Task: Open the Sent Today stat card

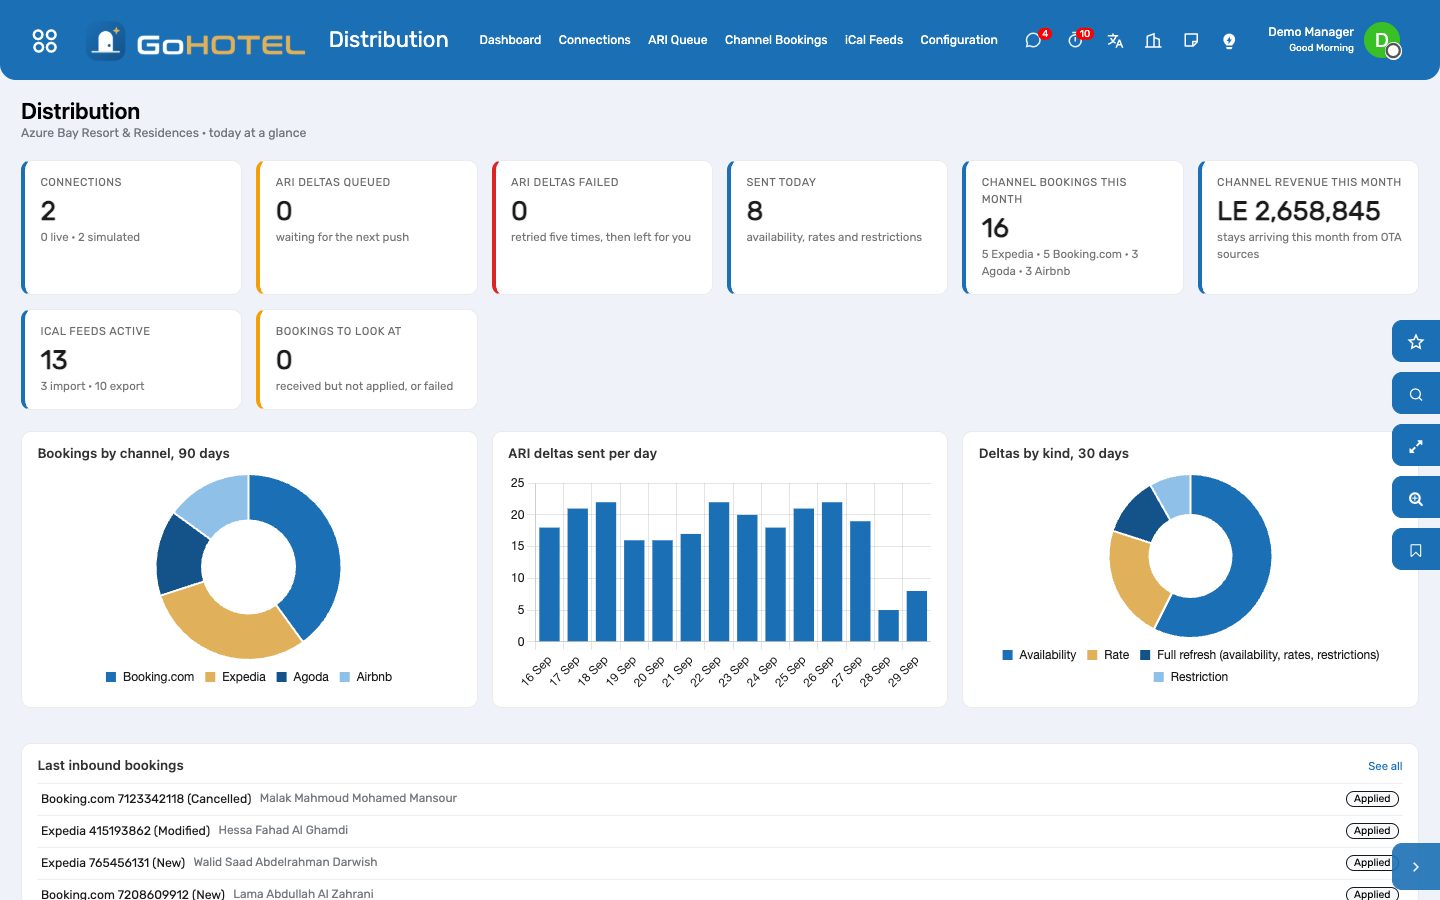Action: point(838,228)
